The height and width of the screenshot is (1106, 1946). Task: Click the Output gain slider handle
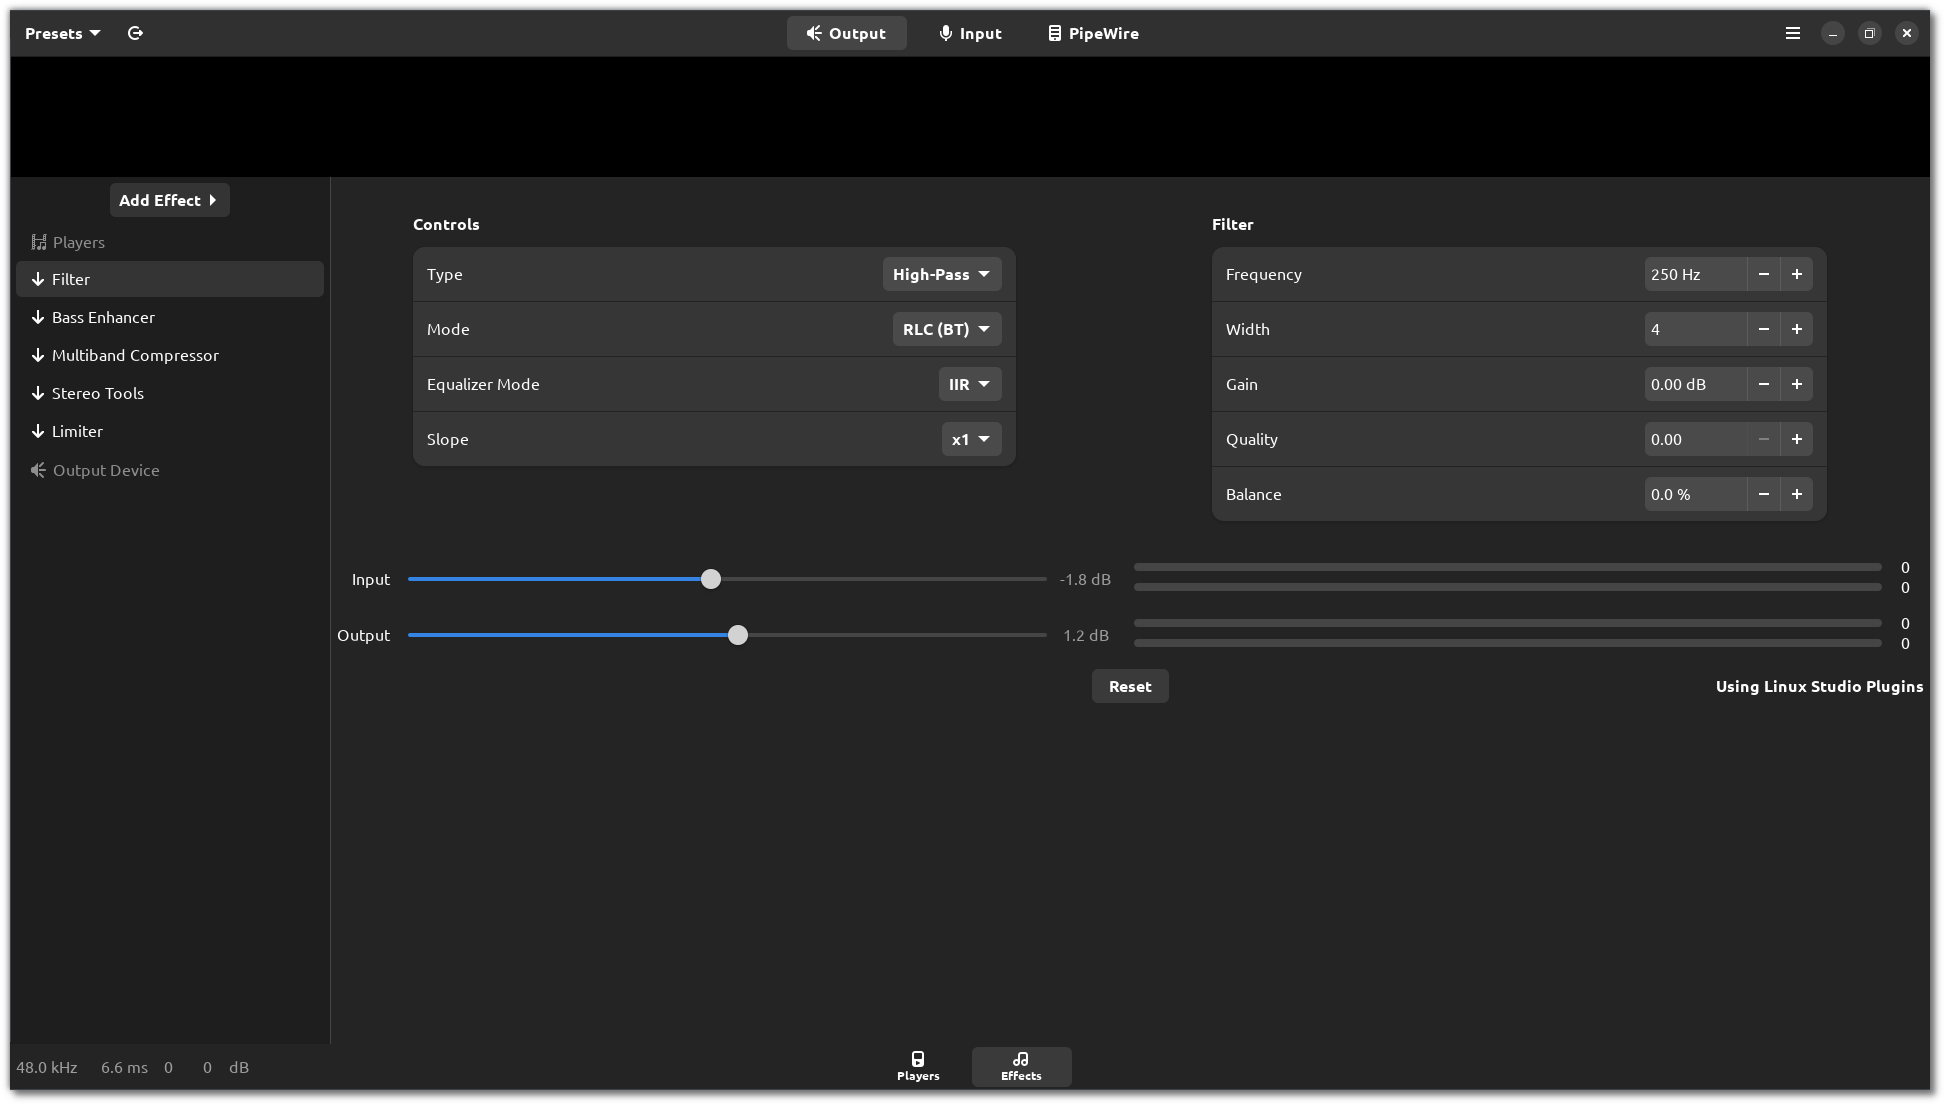(737, 635)
